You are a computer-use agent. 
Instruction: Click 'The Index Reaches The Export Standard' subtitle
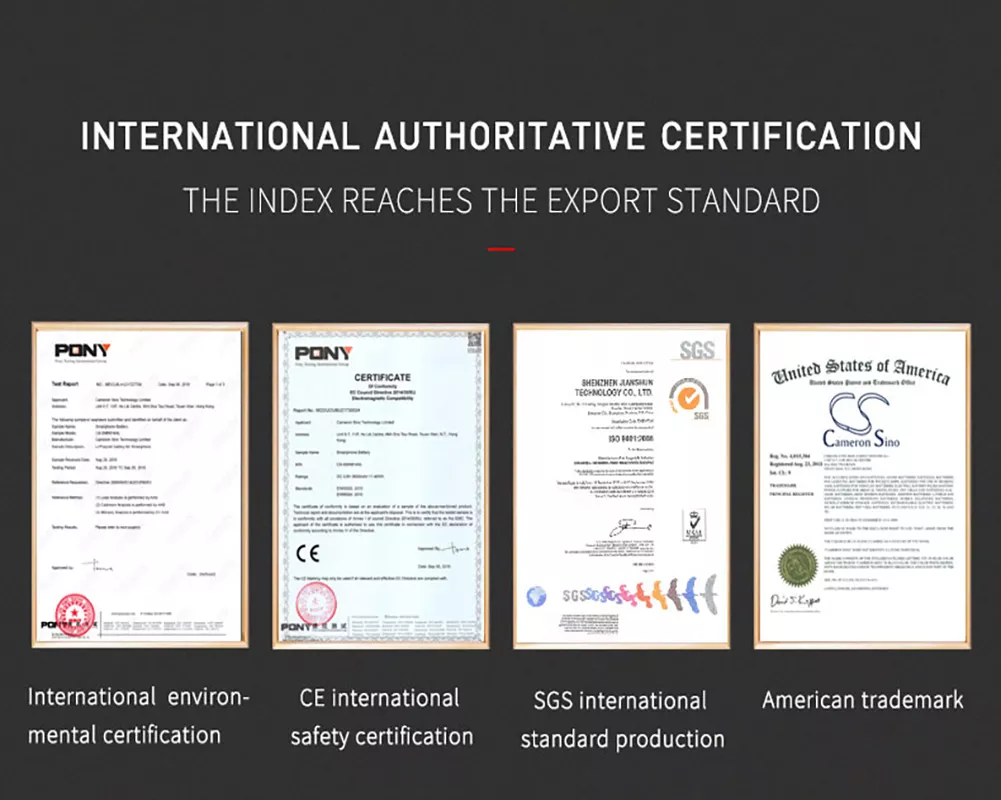pyautogui.click(x=500, y=200)
